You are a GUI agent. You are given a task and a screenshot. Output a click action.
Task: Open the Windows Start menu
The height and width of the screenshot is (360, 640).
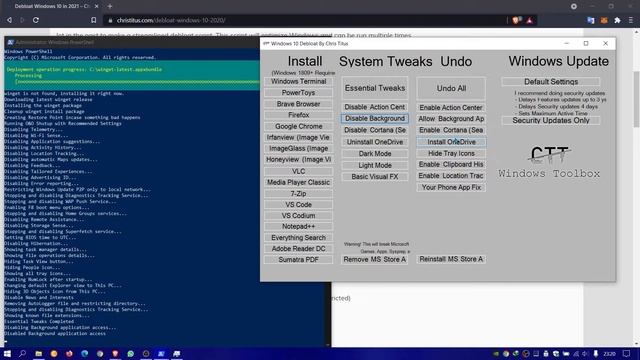7,354
